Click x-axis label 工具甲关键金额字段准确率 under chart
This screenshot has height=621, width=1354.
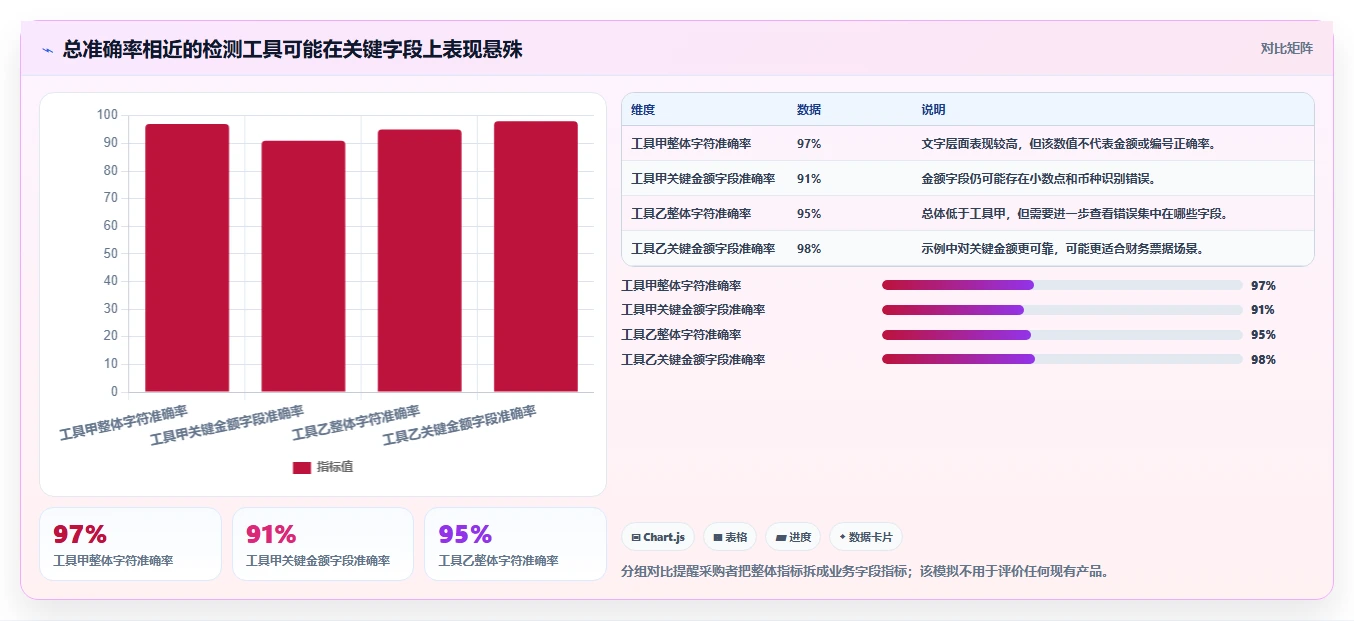(x=227, y=425)
